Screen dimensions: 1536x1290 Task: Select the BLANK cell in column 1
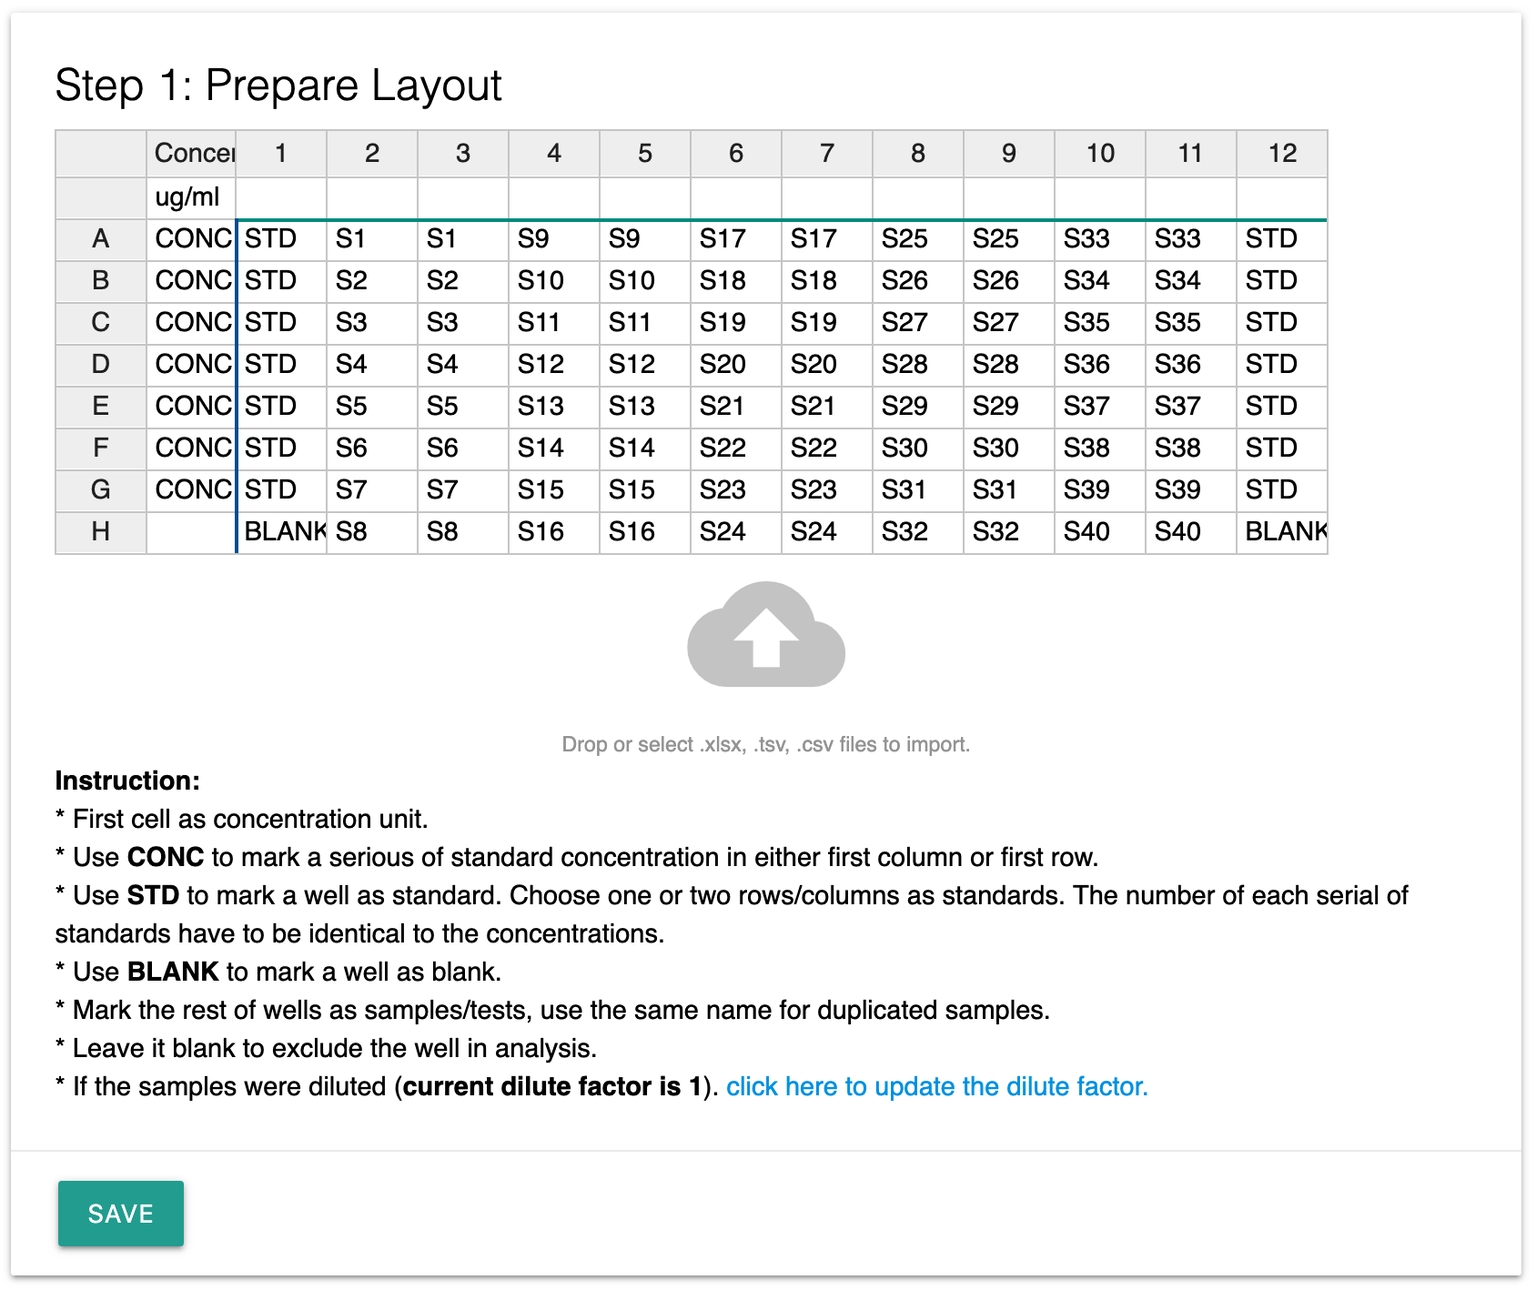[x=281, y=532]
